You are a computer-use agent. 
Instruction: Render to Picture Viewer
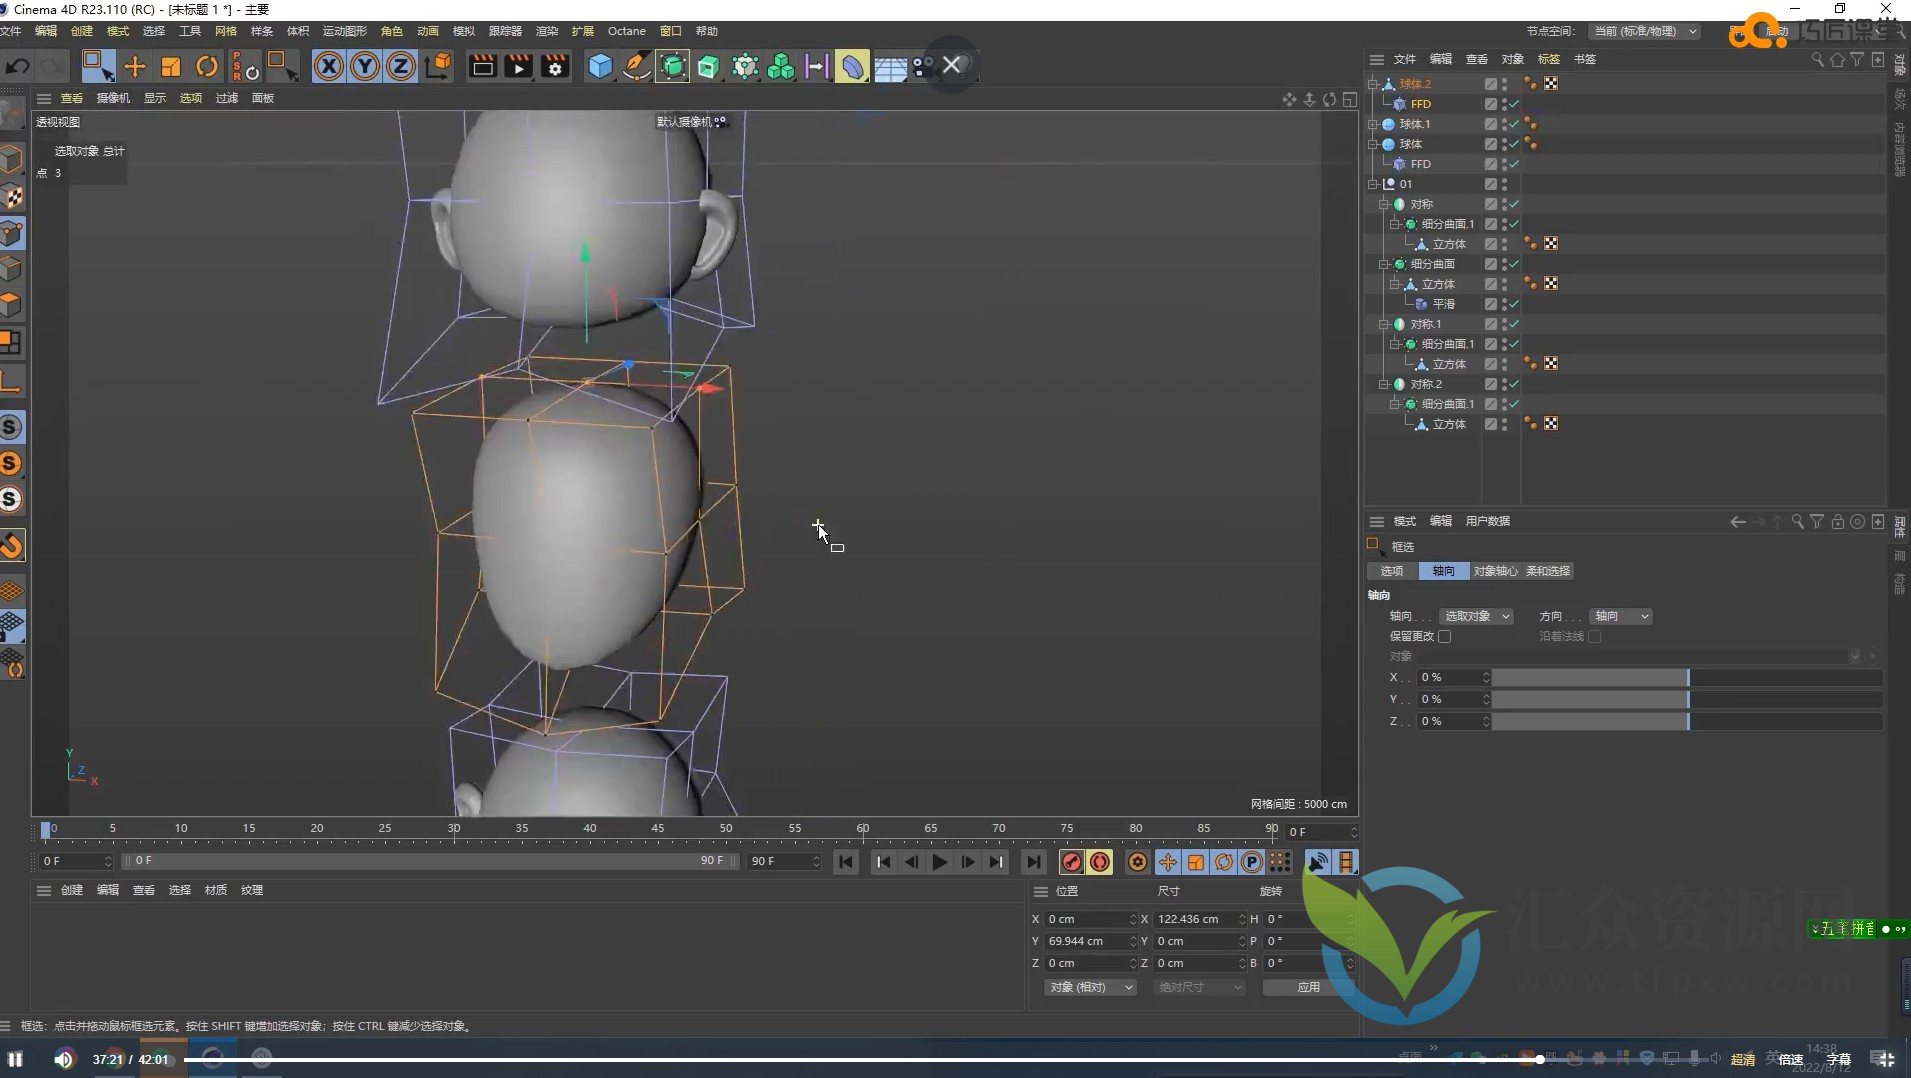tap(518, 65)
